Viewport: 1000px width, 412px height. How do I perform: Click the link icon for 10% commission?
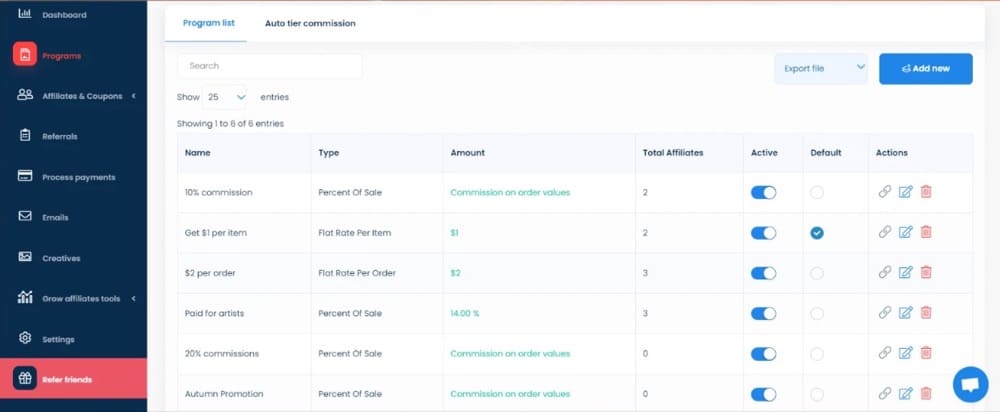pos(884,192)
